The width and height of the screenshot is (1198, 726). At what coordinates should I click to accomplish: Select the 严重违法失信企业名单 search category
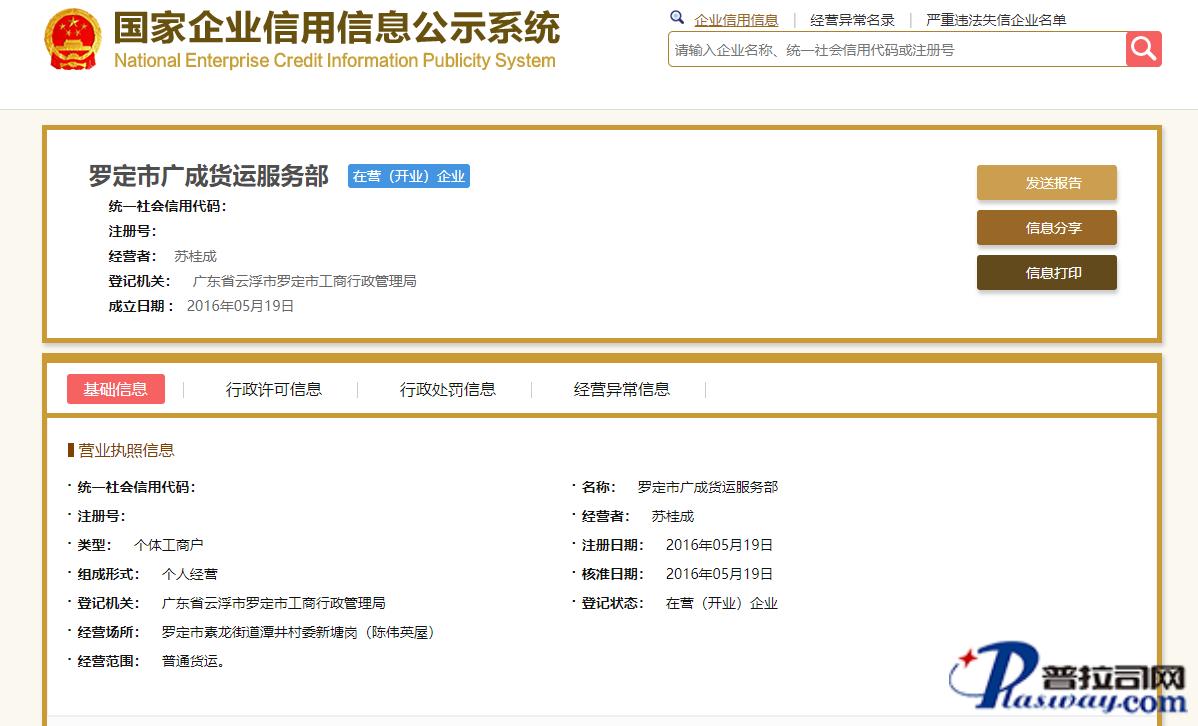tap(996, 20)
